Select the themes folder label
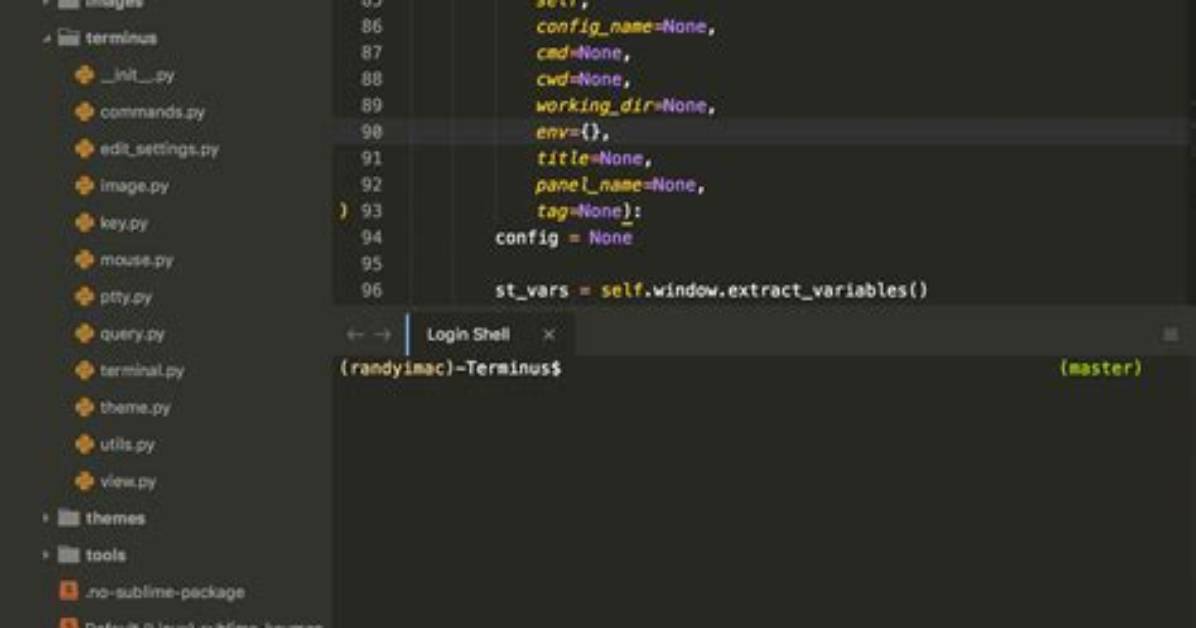 pyautogui.click(x=115, y=518)
